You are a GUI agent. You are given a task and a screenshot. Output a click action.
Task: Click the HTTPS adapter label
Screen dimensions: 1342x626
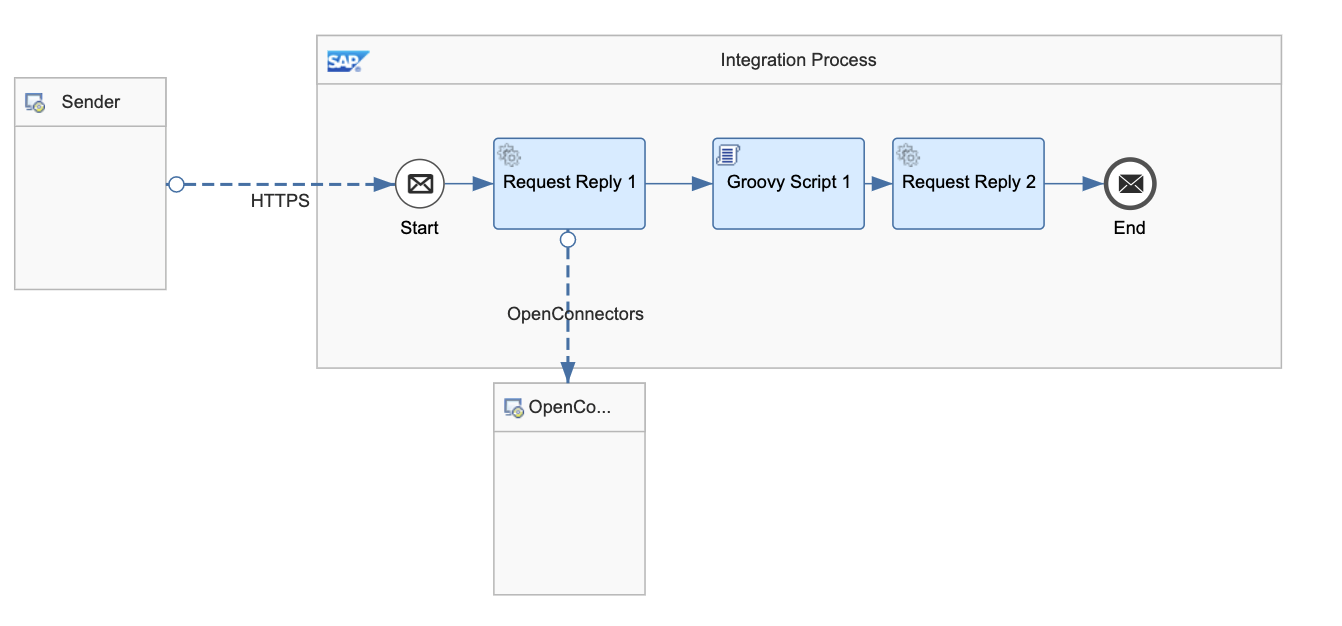coord(280,201)
